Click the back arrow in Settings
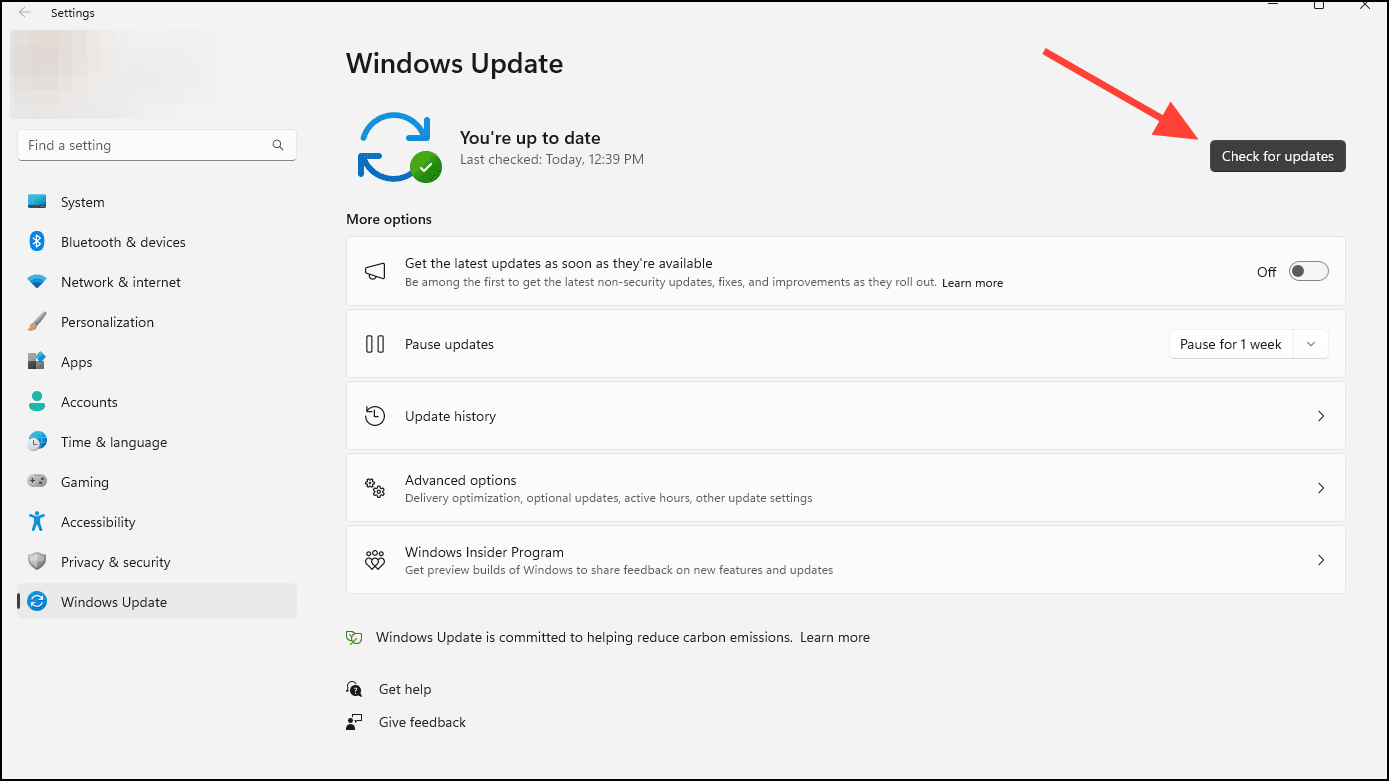The image size is (1389, 781). point(24,12)
